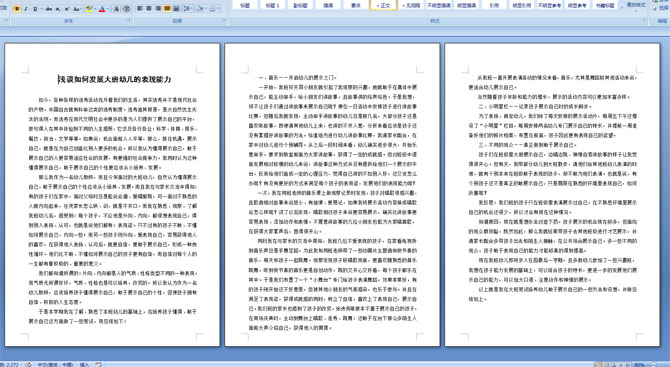This screenshot has height=367, width=670.
Task: Click the superscript icon
Action: tap(67, 9)
